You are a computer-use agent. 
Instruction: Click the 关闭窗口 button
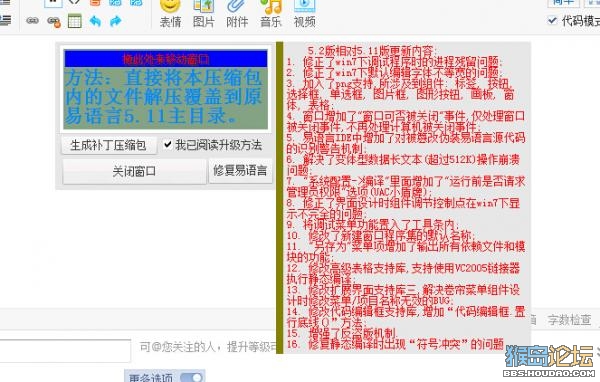click(134, 171)
